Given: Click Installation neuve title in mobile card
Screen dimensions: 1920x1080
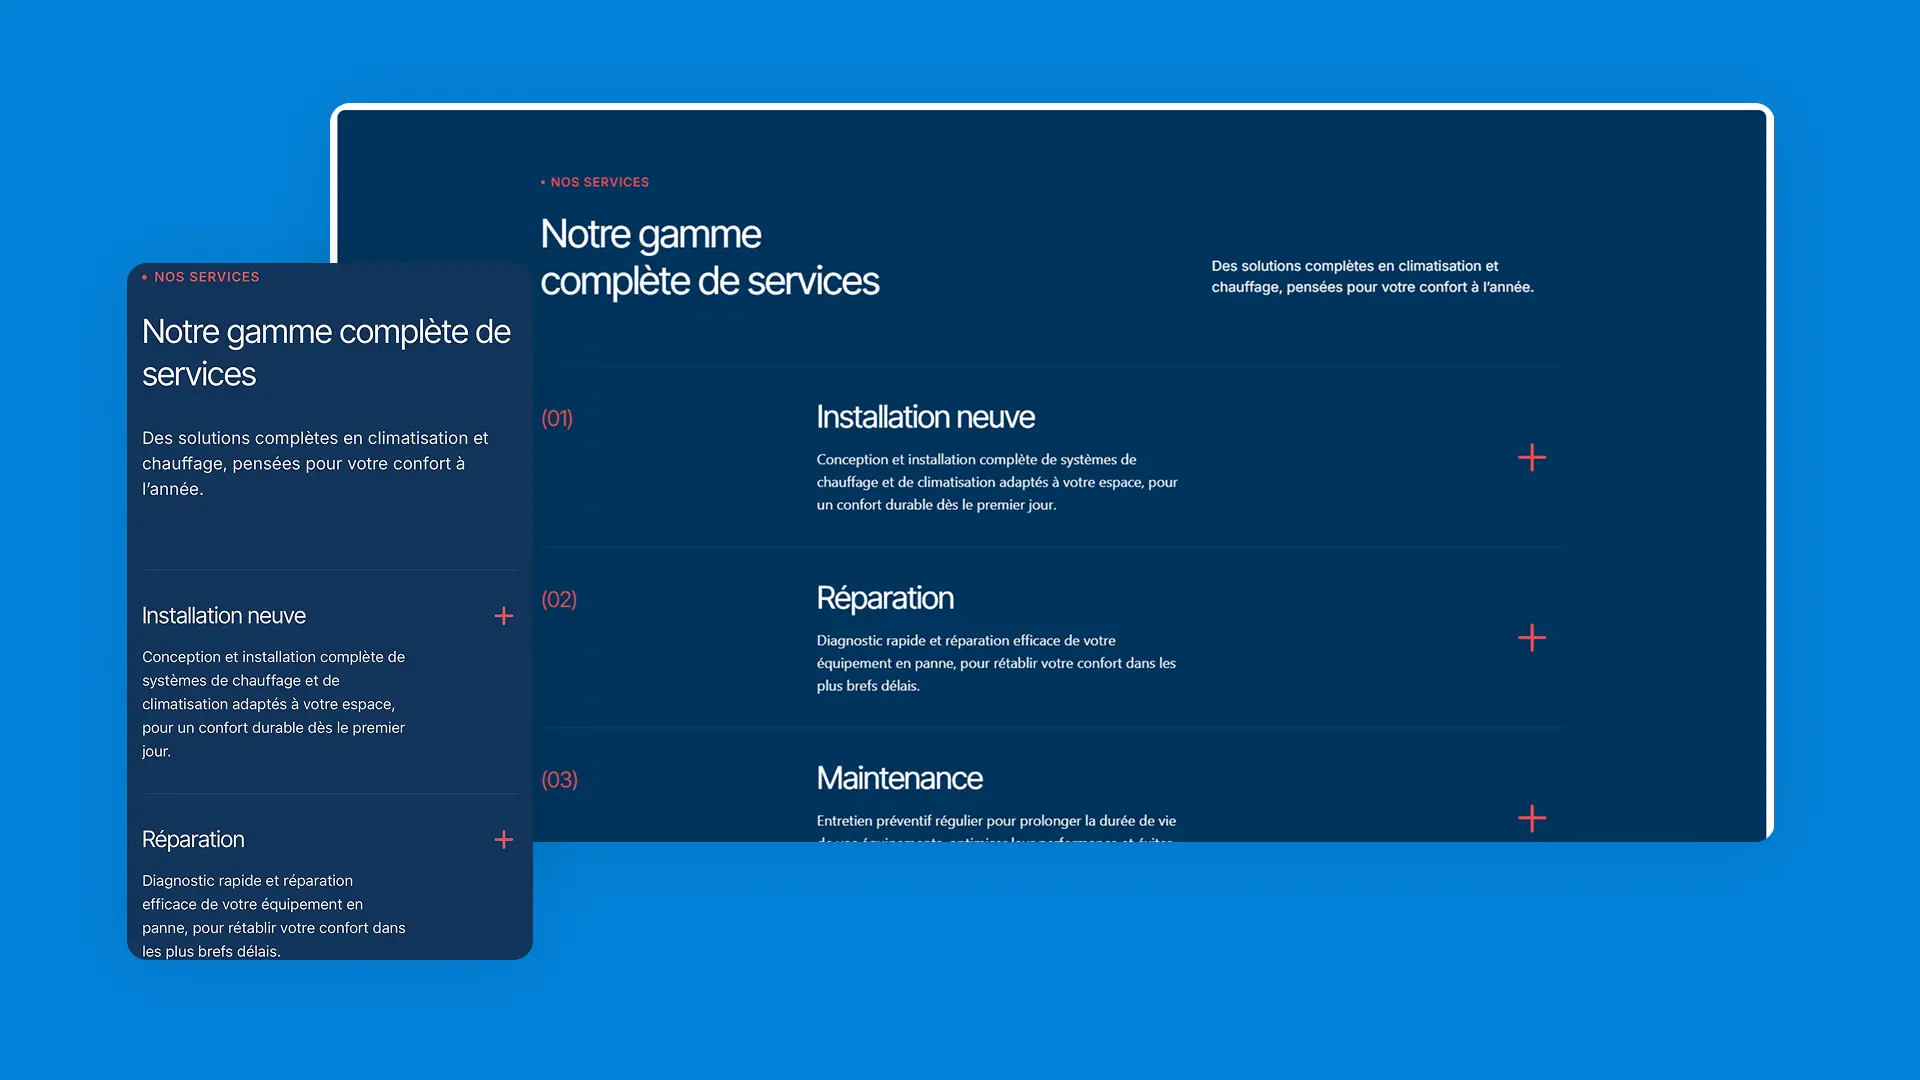Looking at the screenshot, I should pos(224,616).
